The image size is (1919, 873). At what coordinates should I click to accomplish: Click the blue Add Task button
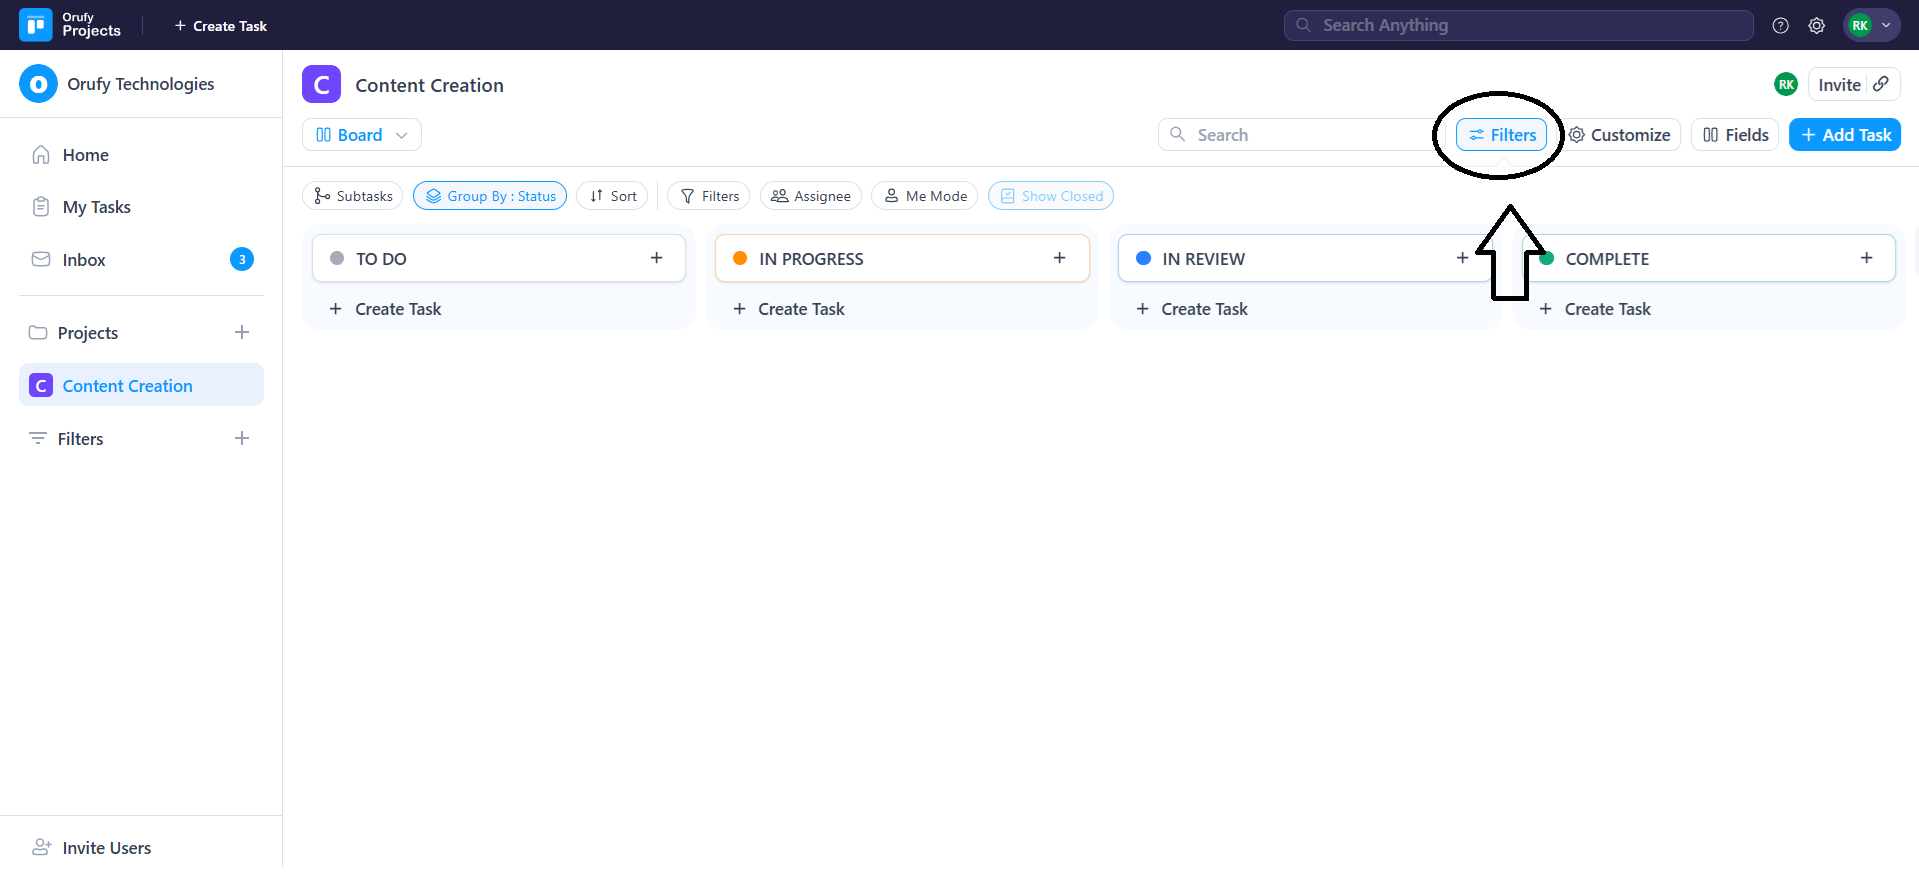(1844, 135)
